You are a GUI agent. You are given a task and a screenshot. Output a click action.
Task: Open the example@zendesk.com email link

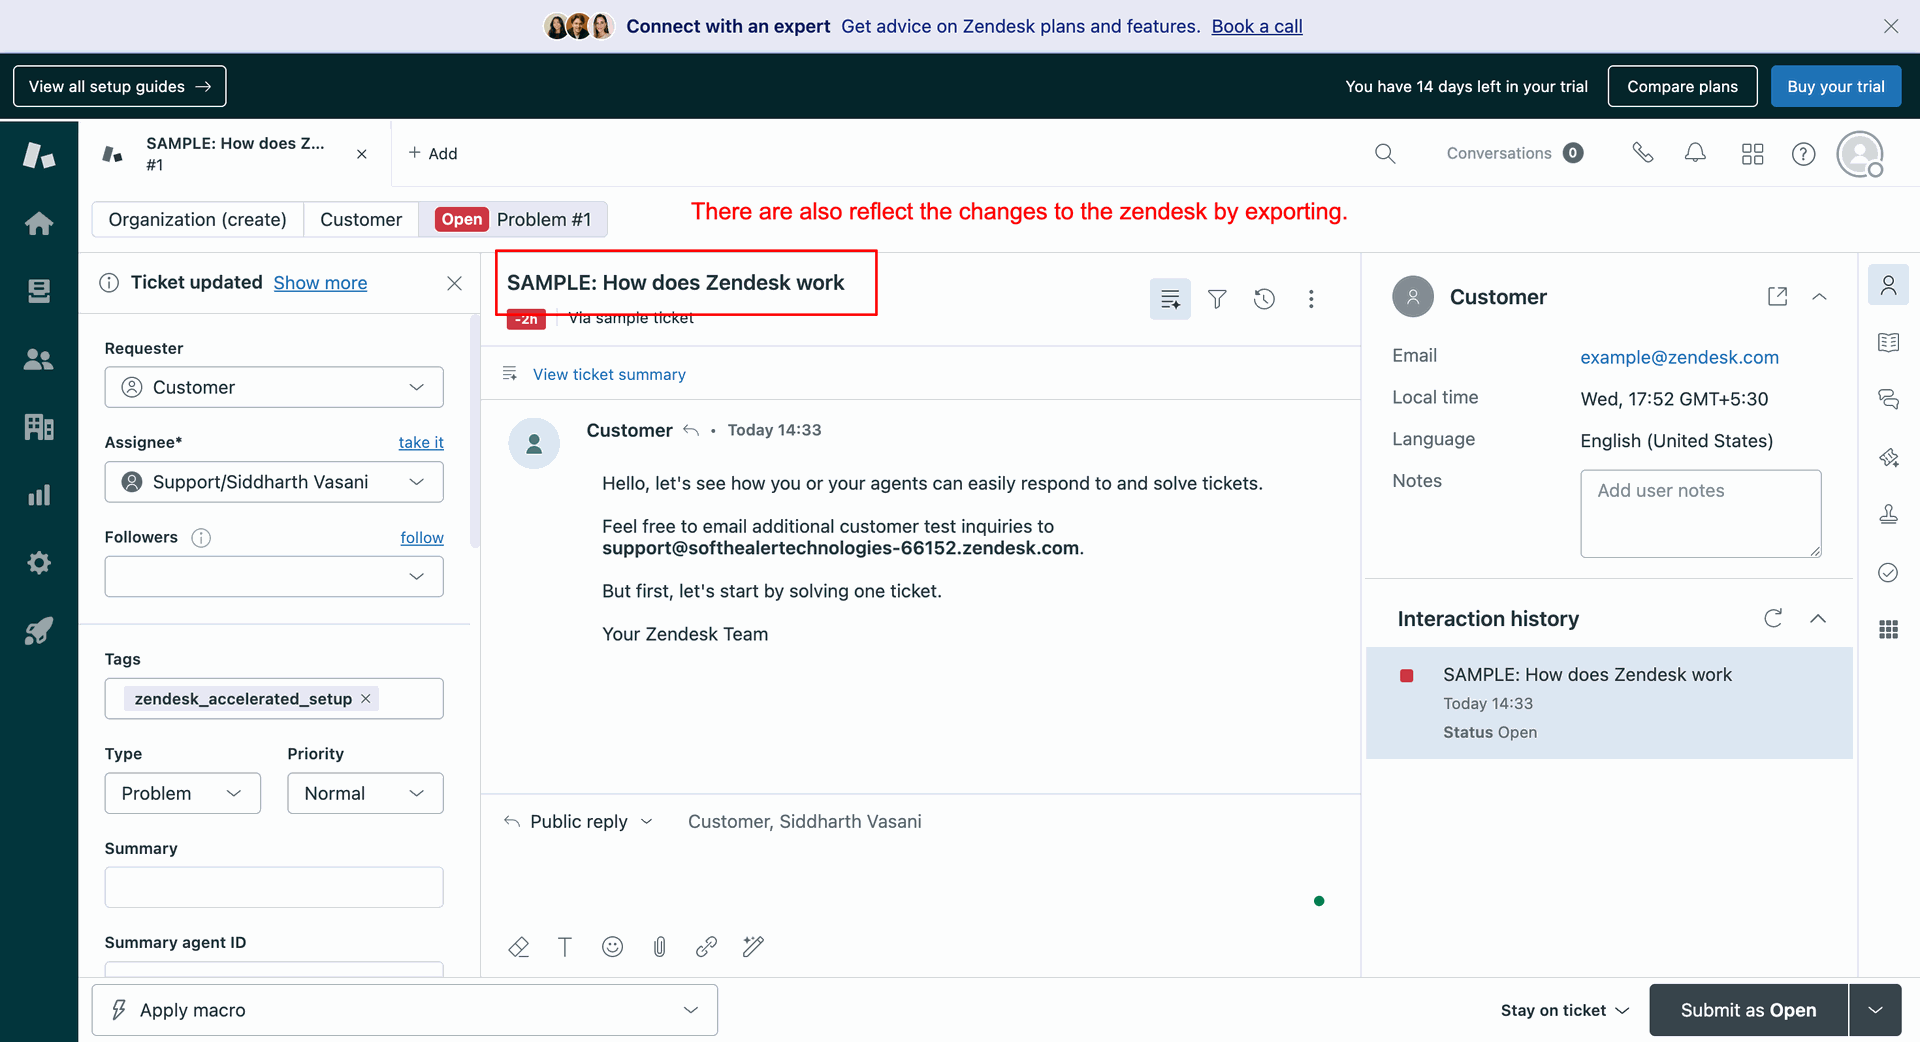tap(1679, 357)
